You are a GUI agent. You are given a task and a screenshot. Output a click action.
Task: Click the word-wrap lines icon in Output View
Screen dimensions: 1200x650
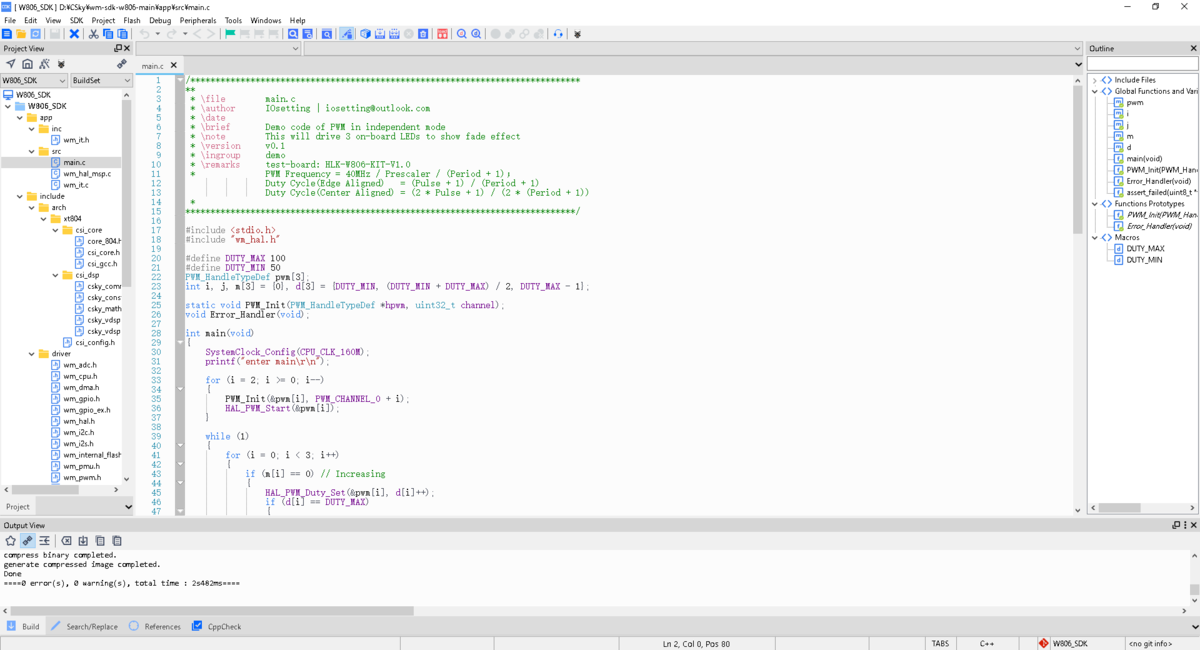coord(44,541)
